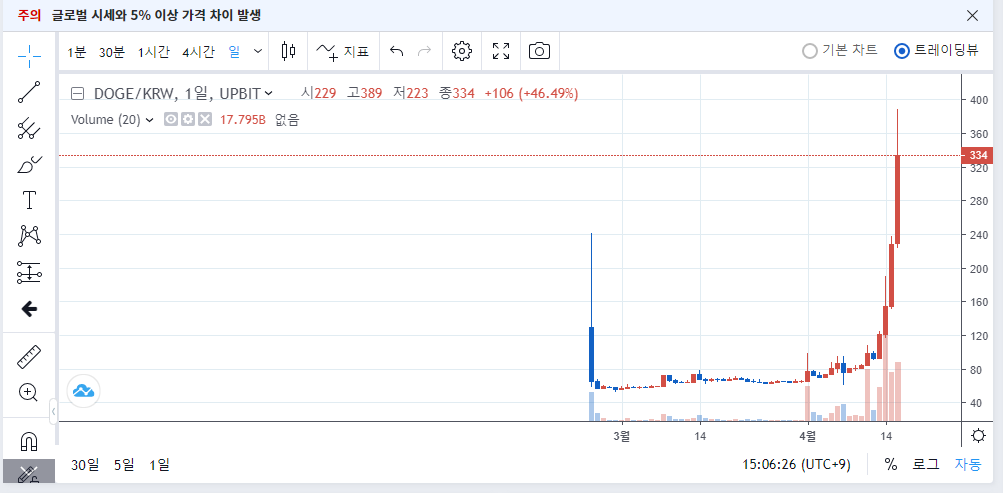Screen dimensions: 1003x493
Task: Set date range to 1일
Action: 159,465
